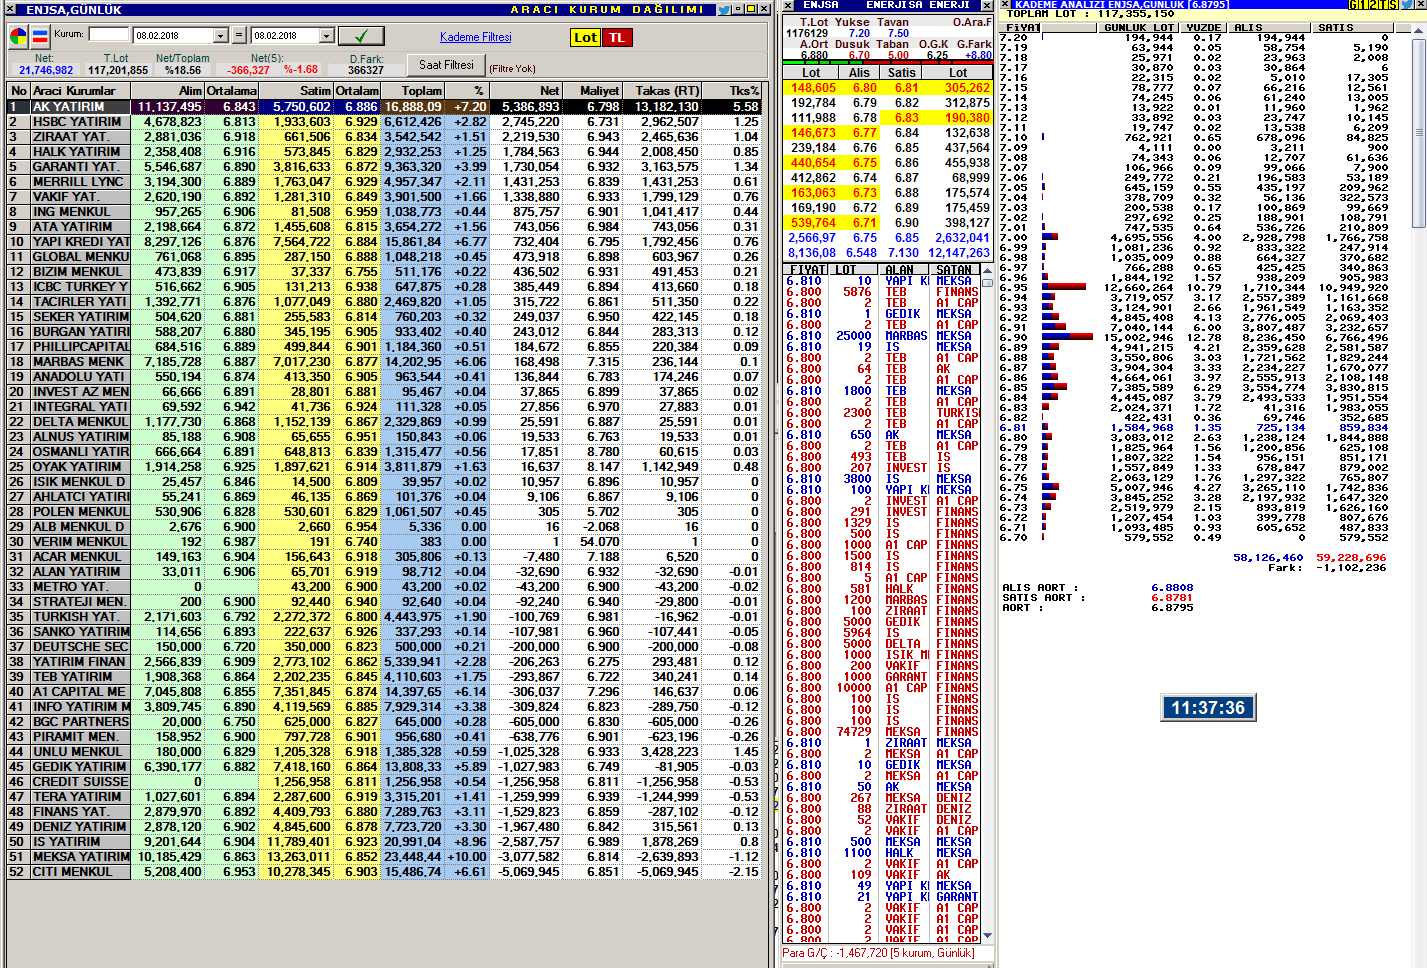The image size is (1427, 968).
Task: Select the MARBAS MENK row
Action: coord(384,361)
